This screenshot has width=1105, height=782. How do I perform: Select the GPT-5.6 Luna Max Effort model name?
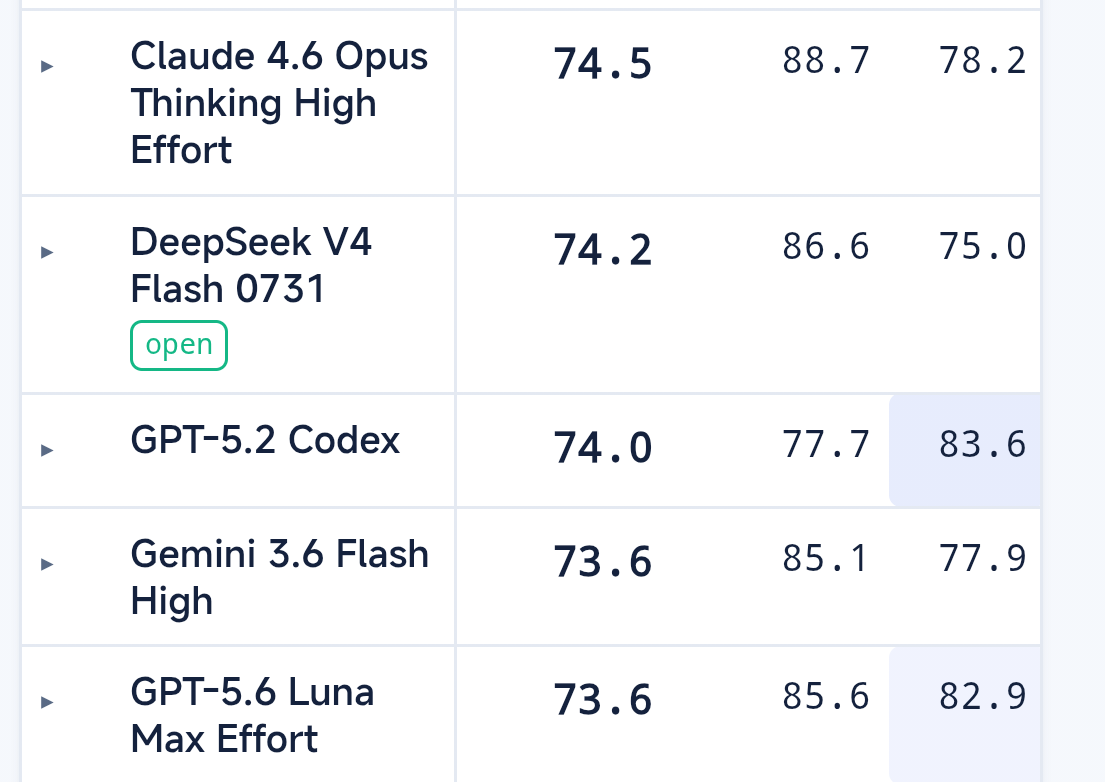252,715
